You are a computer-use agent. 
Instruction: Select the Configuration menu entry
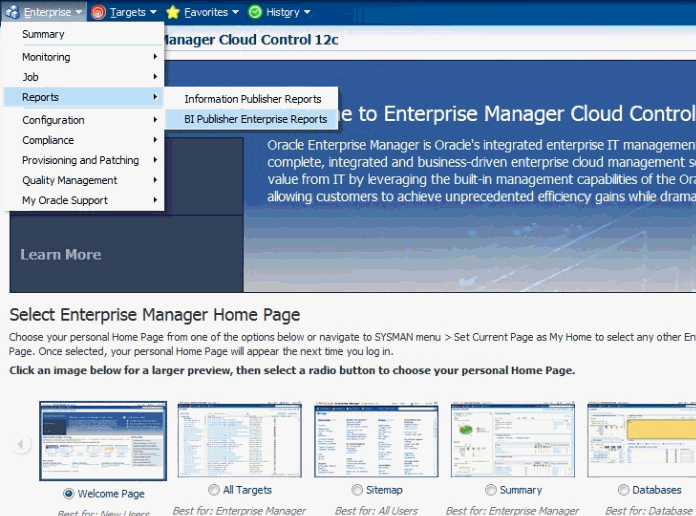coord(83,120)
